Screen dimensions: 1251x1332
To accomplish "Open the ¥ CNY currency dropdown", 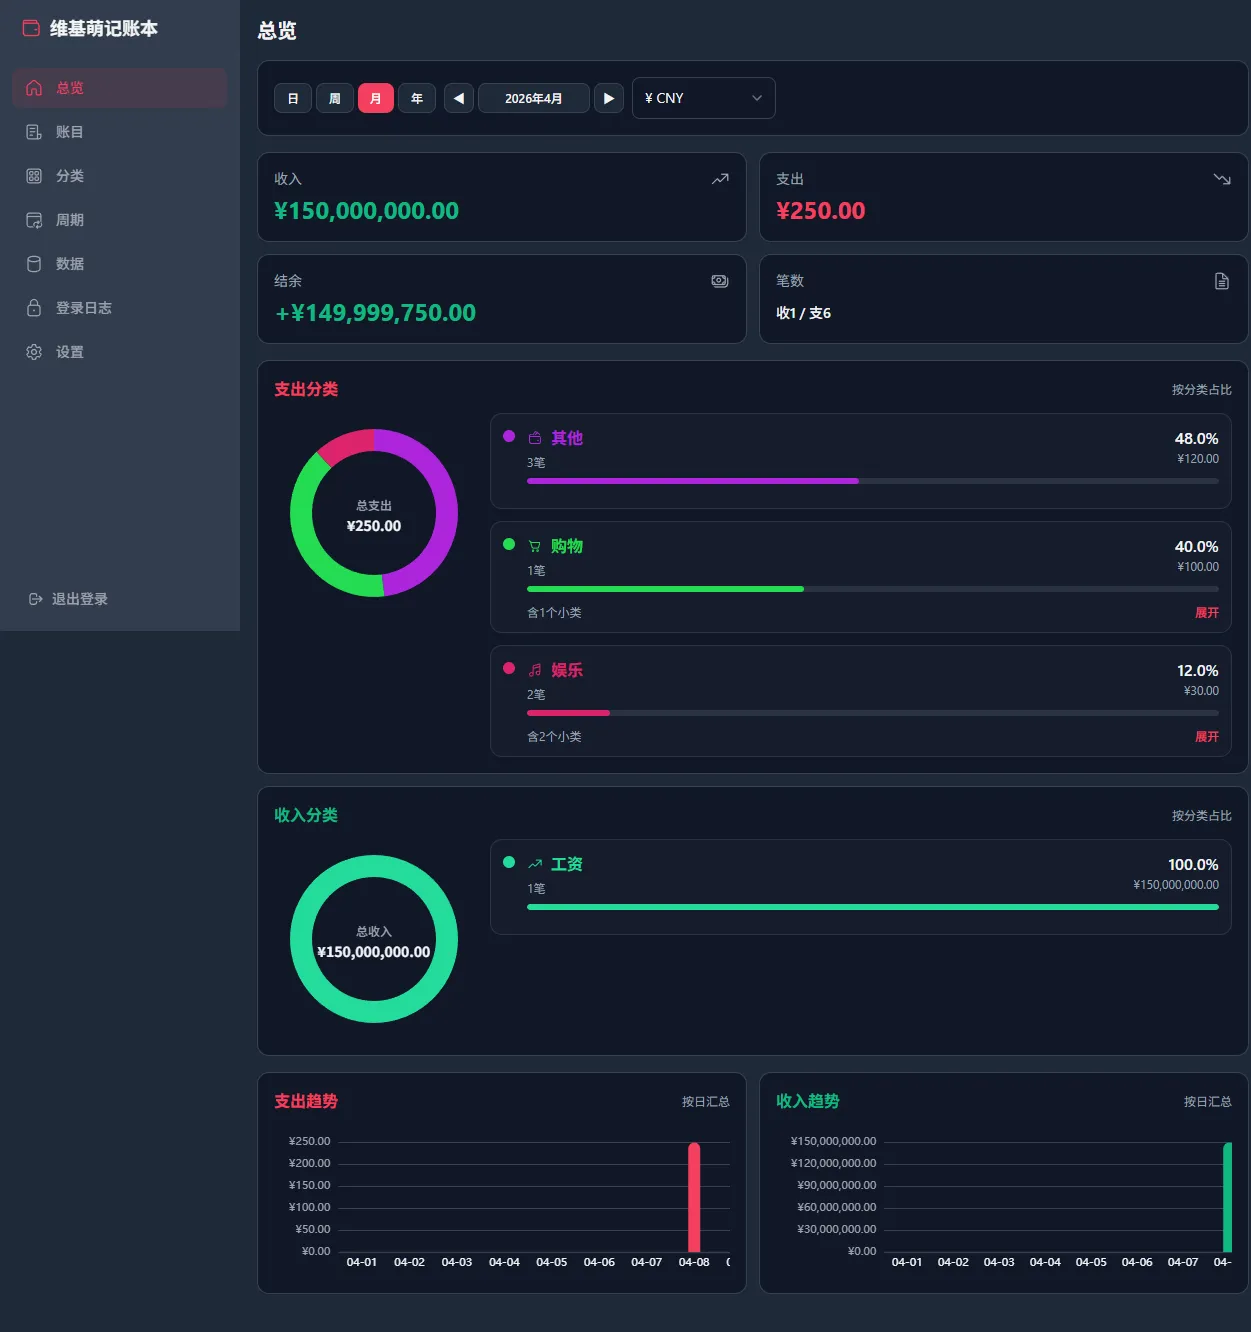I will (x=703, y=98).
